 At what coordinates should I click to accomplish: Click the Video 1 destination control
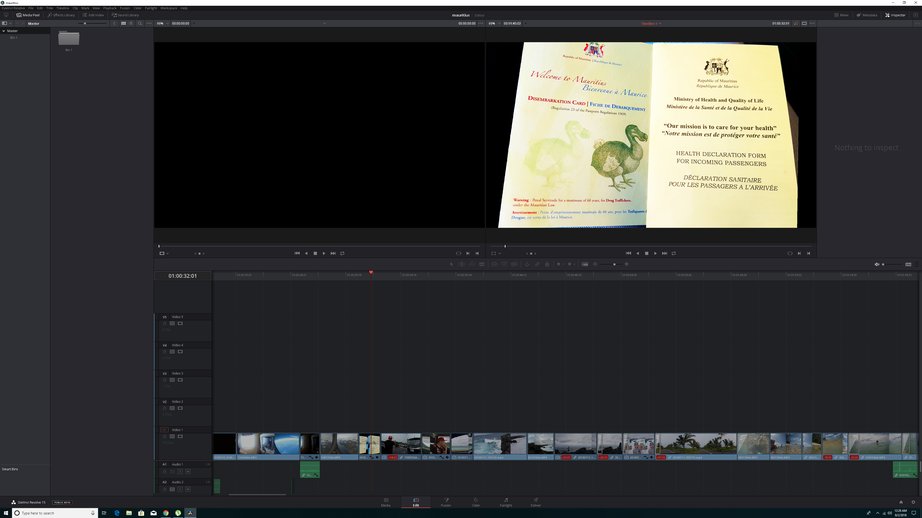[165, 430]
